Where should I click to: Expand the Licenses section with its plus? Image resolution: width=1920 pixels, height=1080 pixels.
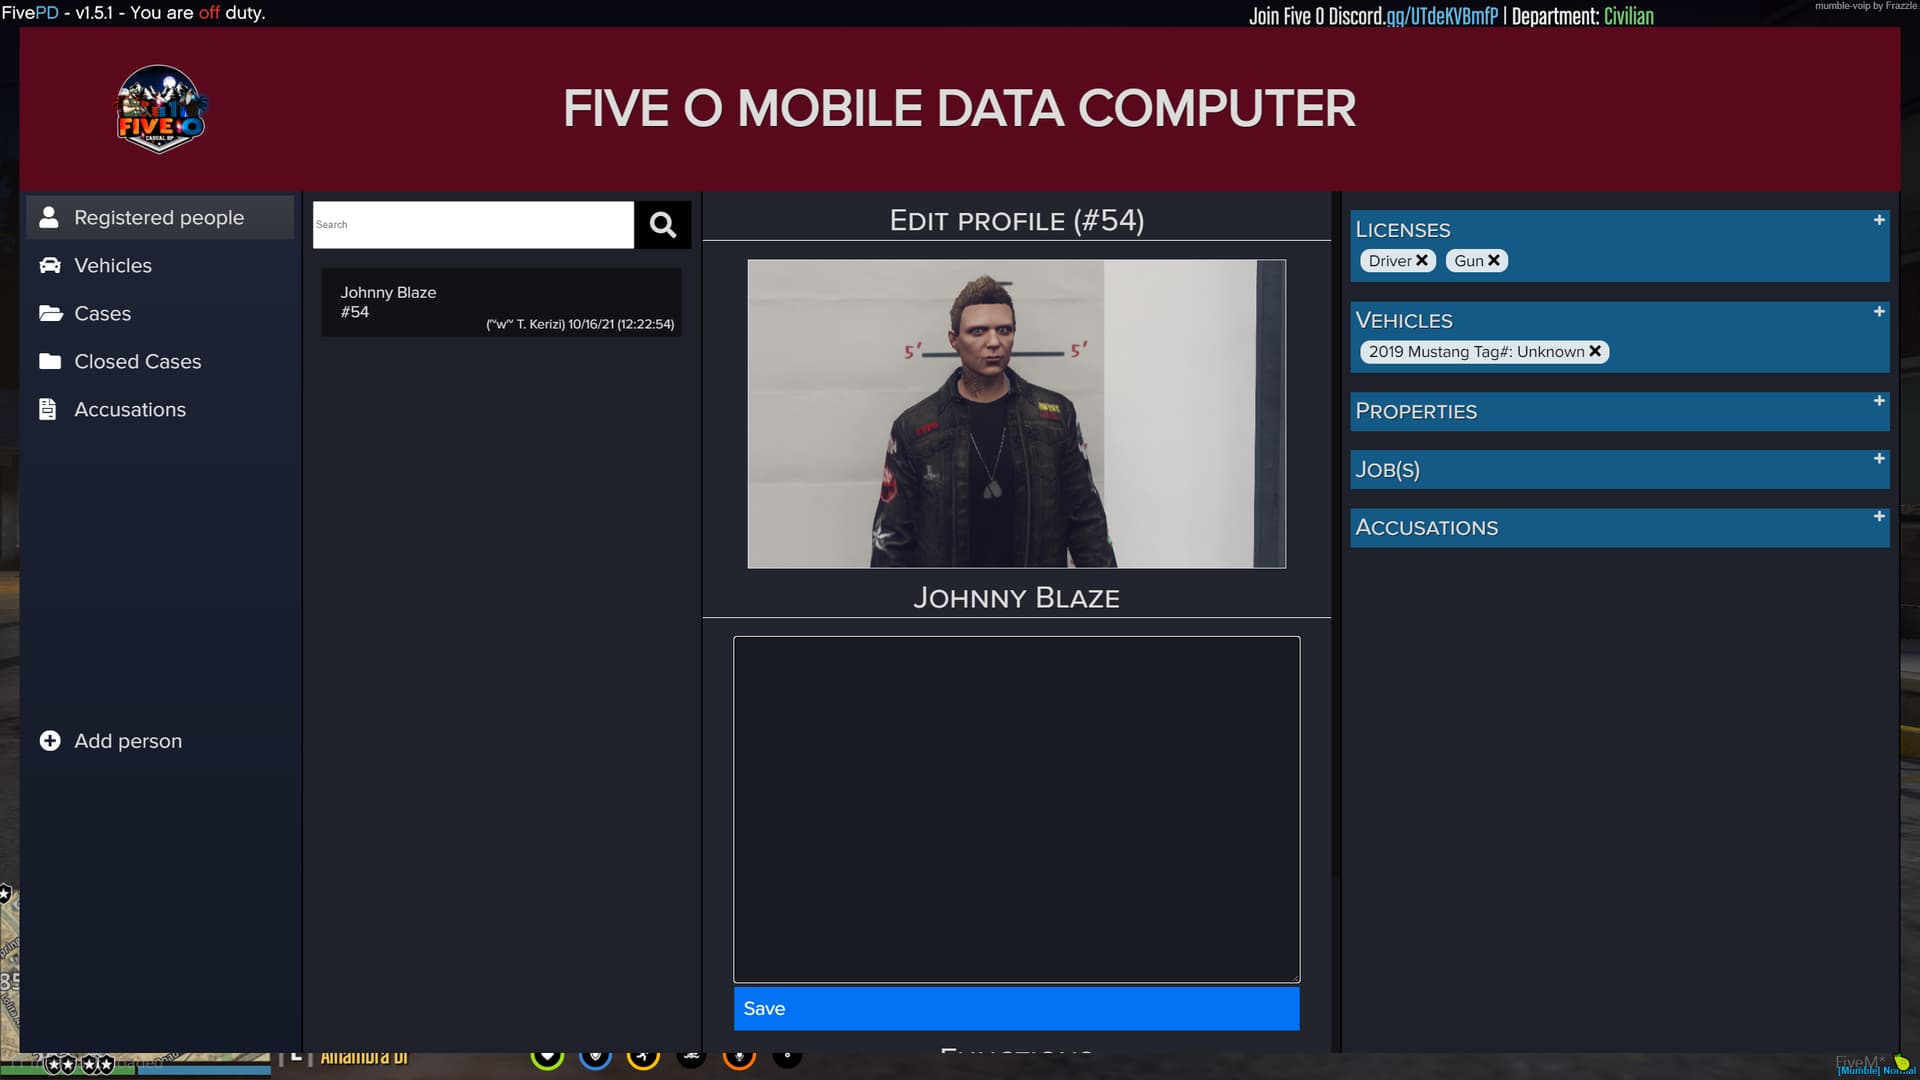pos(1879,220)
